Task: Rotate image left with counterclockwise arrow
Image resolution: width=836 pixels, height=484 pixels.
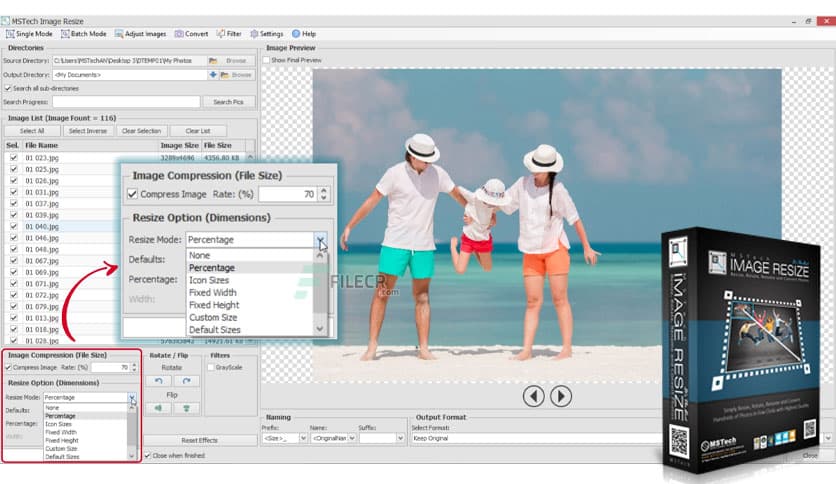Action: coord(158,381)
